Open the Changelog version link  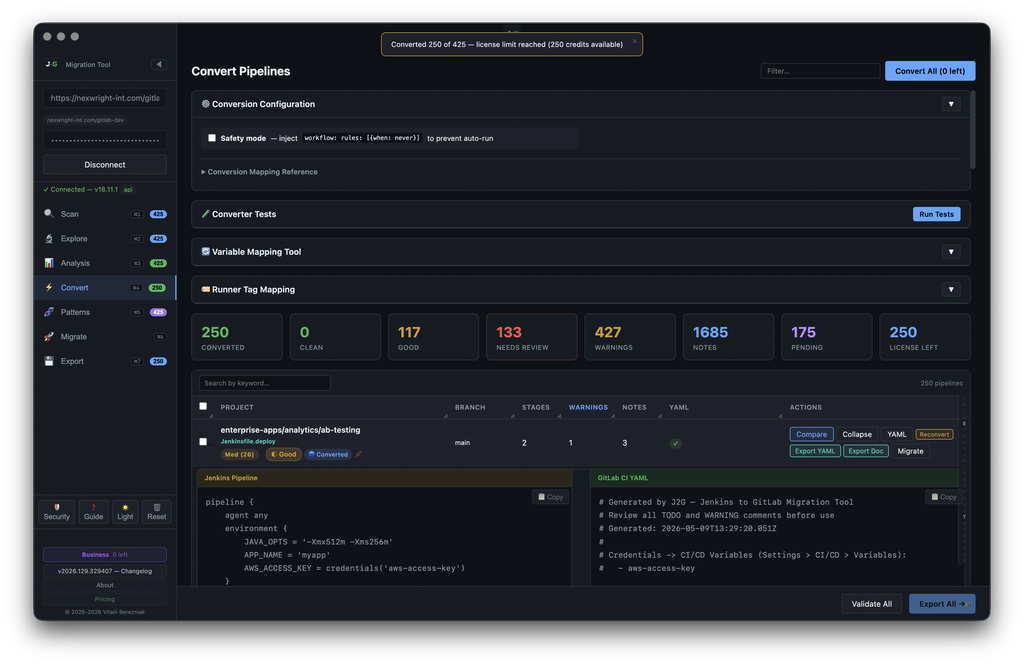coord(104,571)
